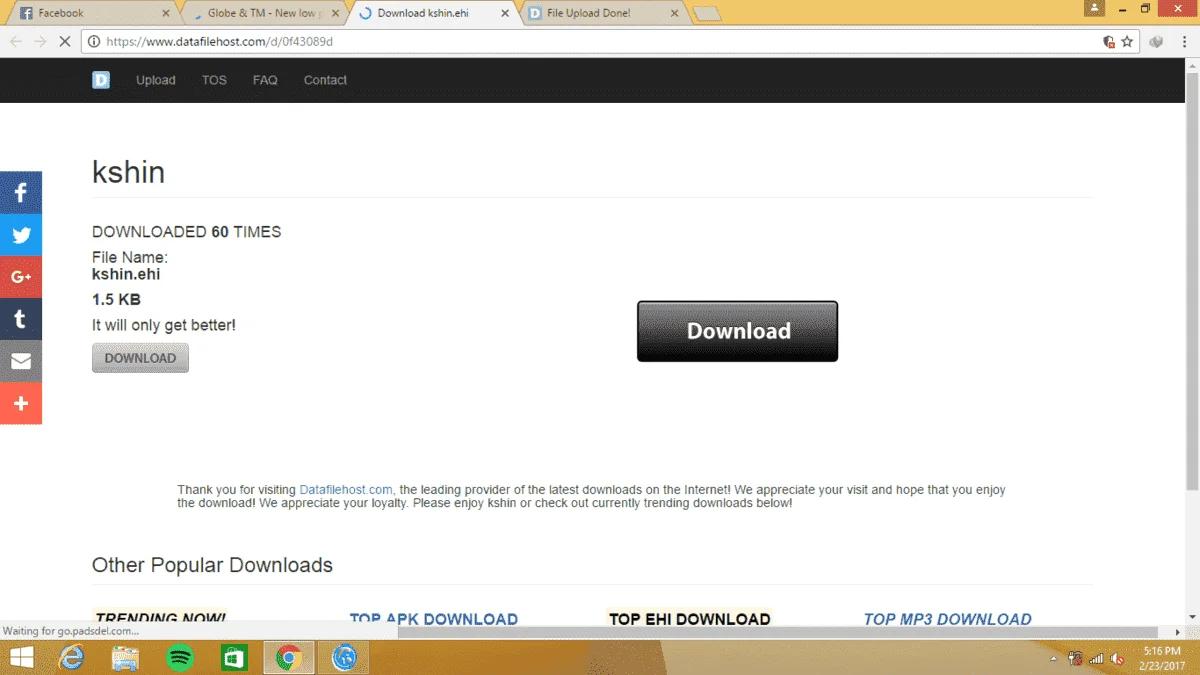This screenshot has height=675, width=1200.
Task: Click the Datafilehost logo icon in navbar
Action: click(101, 80)
